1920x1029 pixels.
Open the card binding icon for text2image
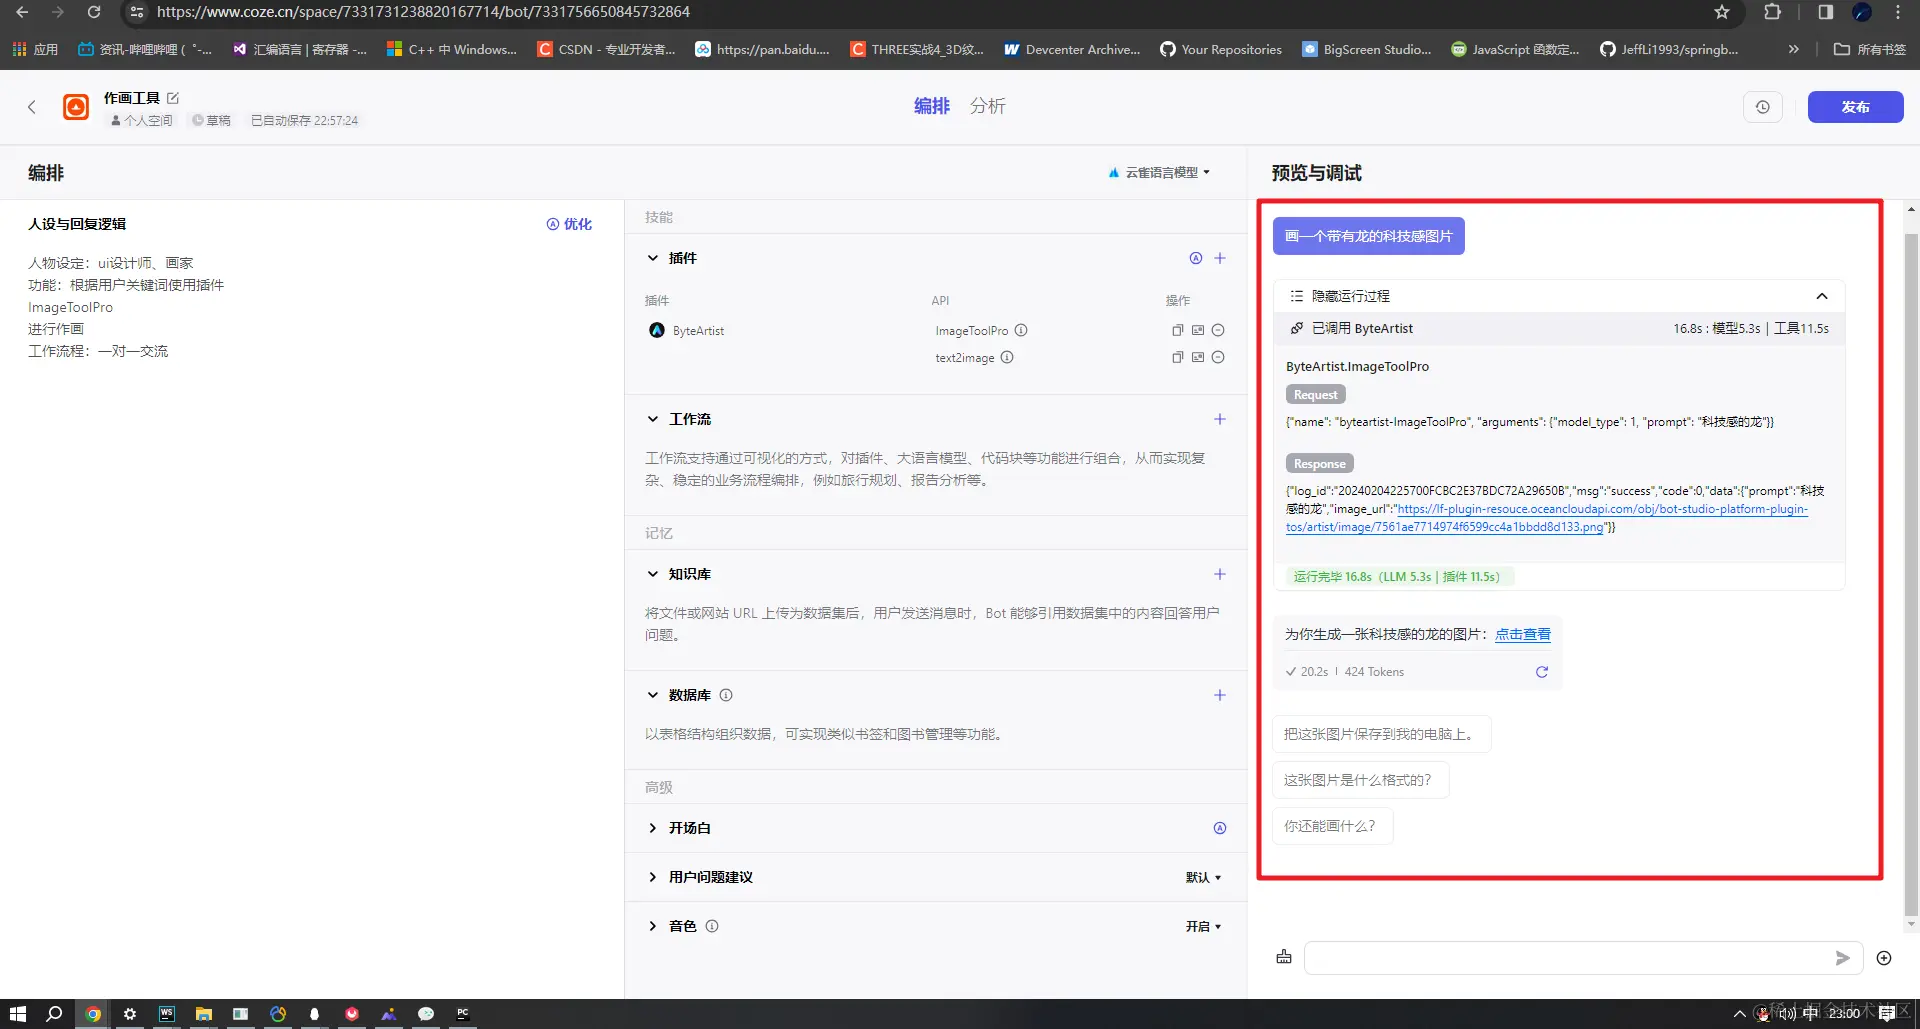click(x=1197, y=357)
